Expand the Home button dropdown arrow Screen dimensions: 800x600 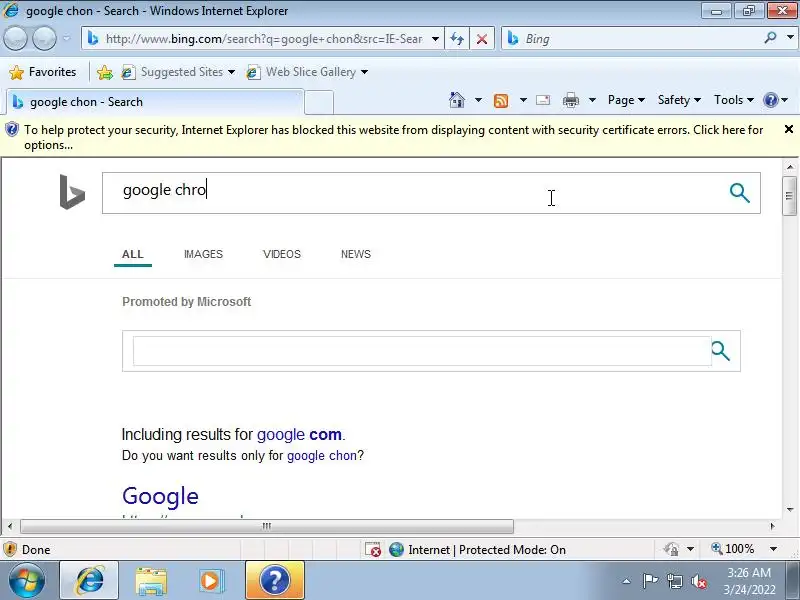point(478,100)
